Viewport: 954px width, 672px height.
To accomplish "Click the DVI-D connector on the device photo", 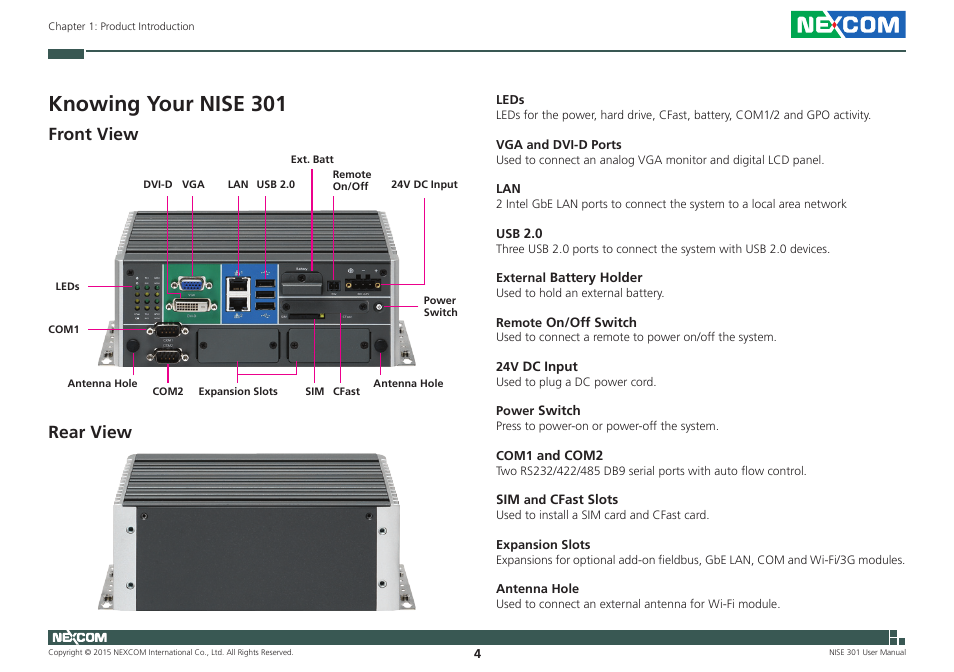I will 192,305.
